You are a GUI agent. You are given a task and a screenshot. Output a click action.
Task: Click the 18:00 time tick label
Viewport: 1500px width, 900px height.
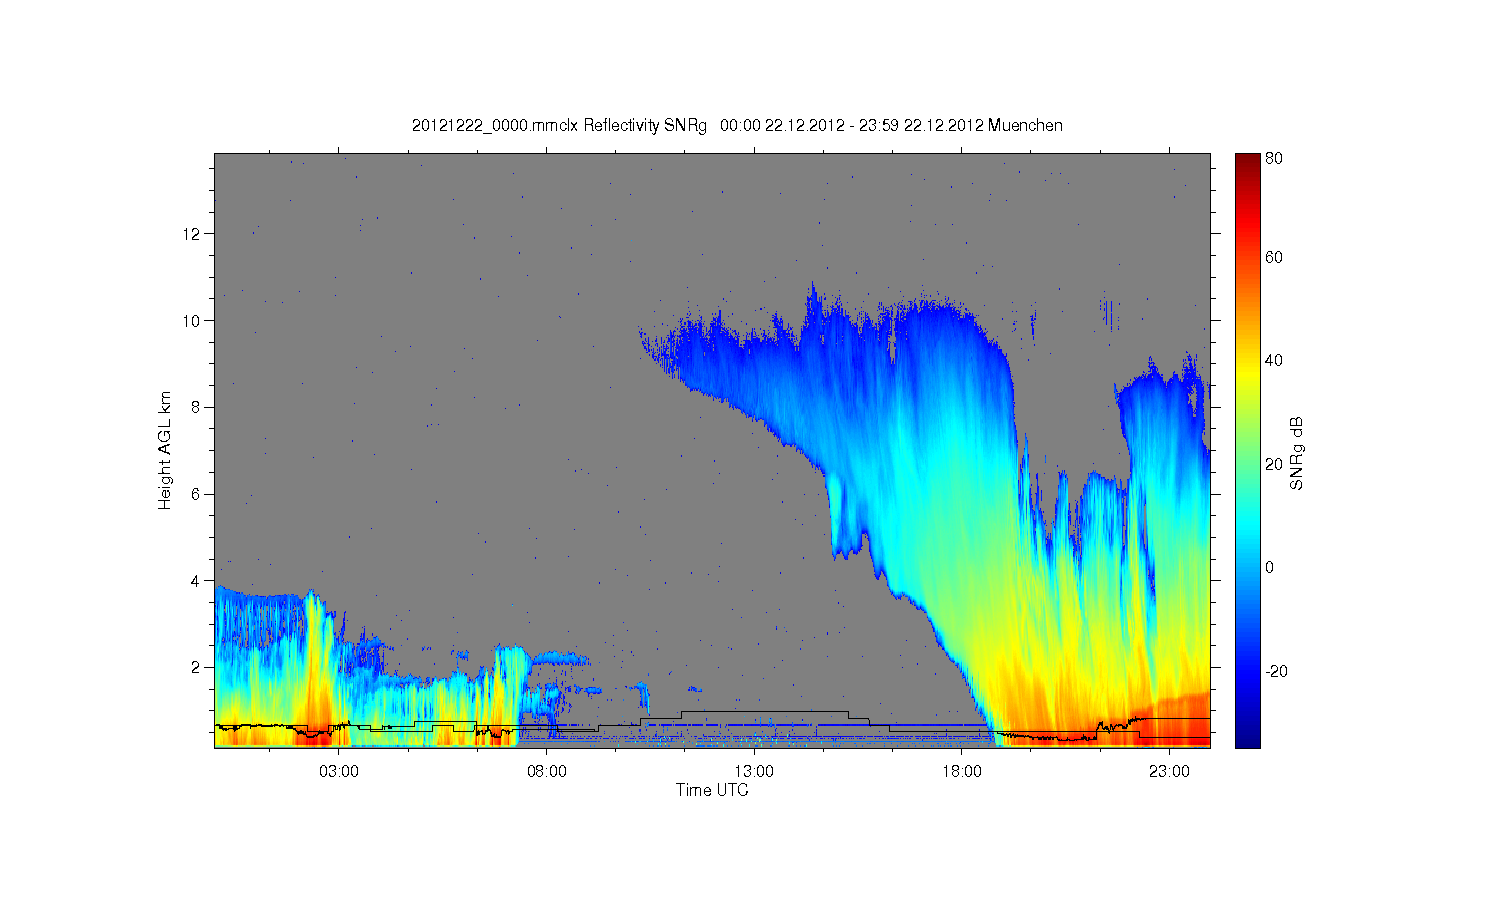(962, 772)
